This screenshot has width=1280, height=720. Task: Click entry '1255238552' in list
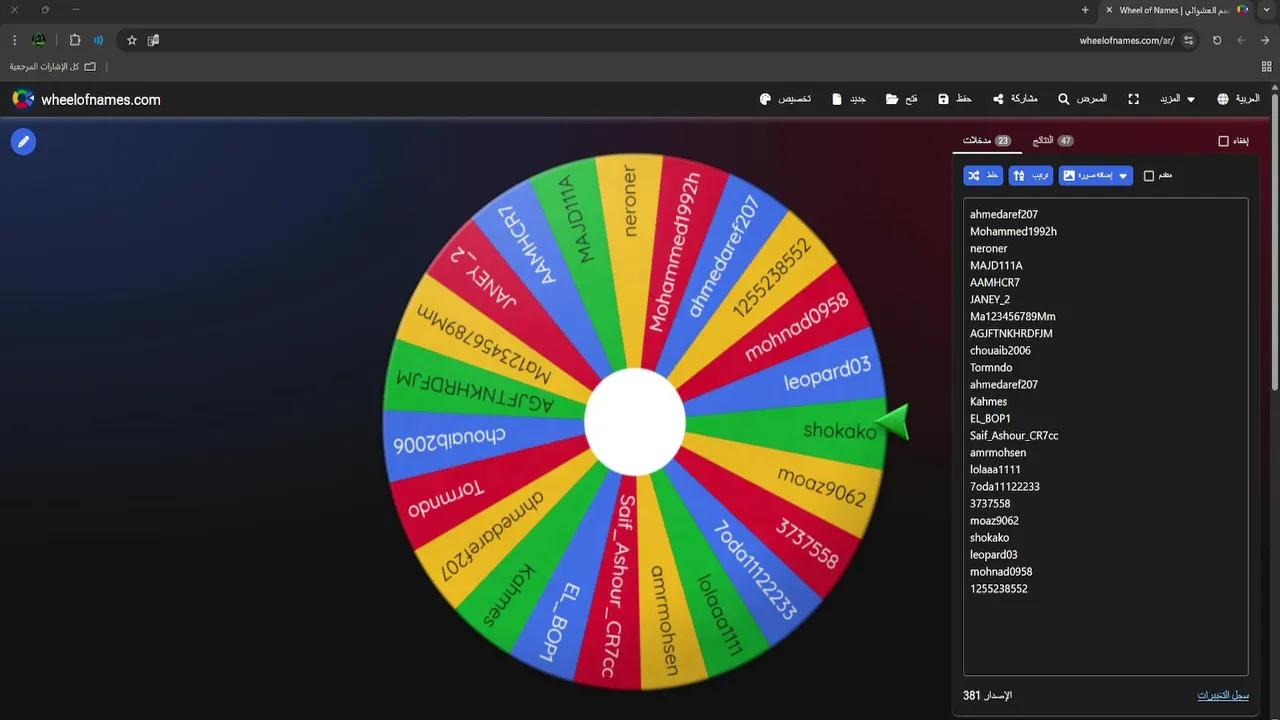[998, 589]
